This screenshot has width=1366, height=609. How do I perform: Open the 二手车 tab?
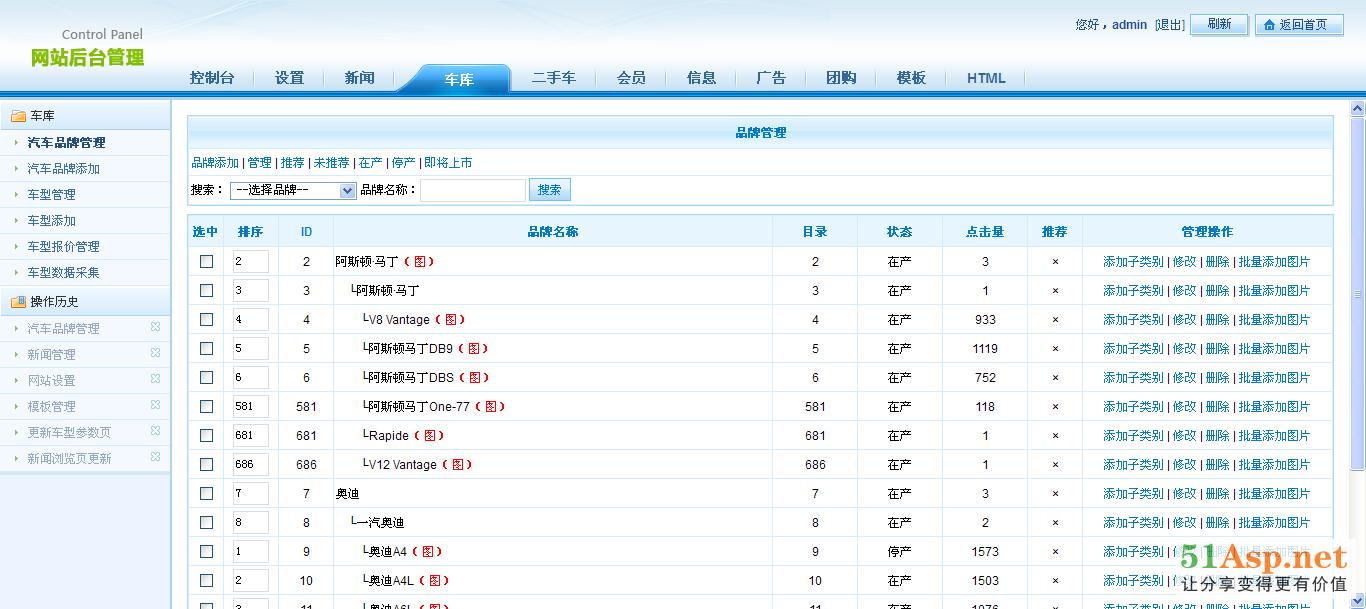pos(553,78)
